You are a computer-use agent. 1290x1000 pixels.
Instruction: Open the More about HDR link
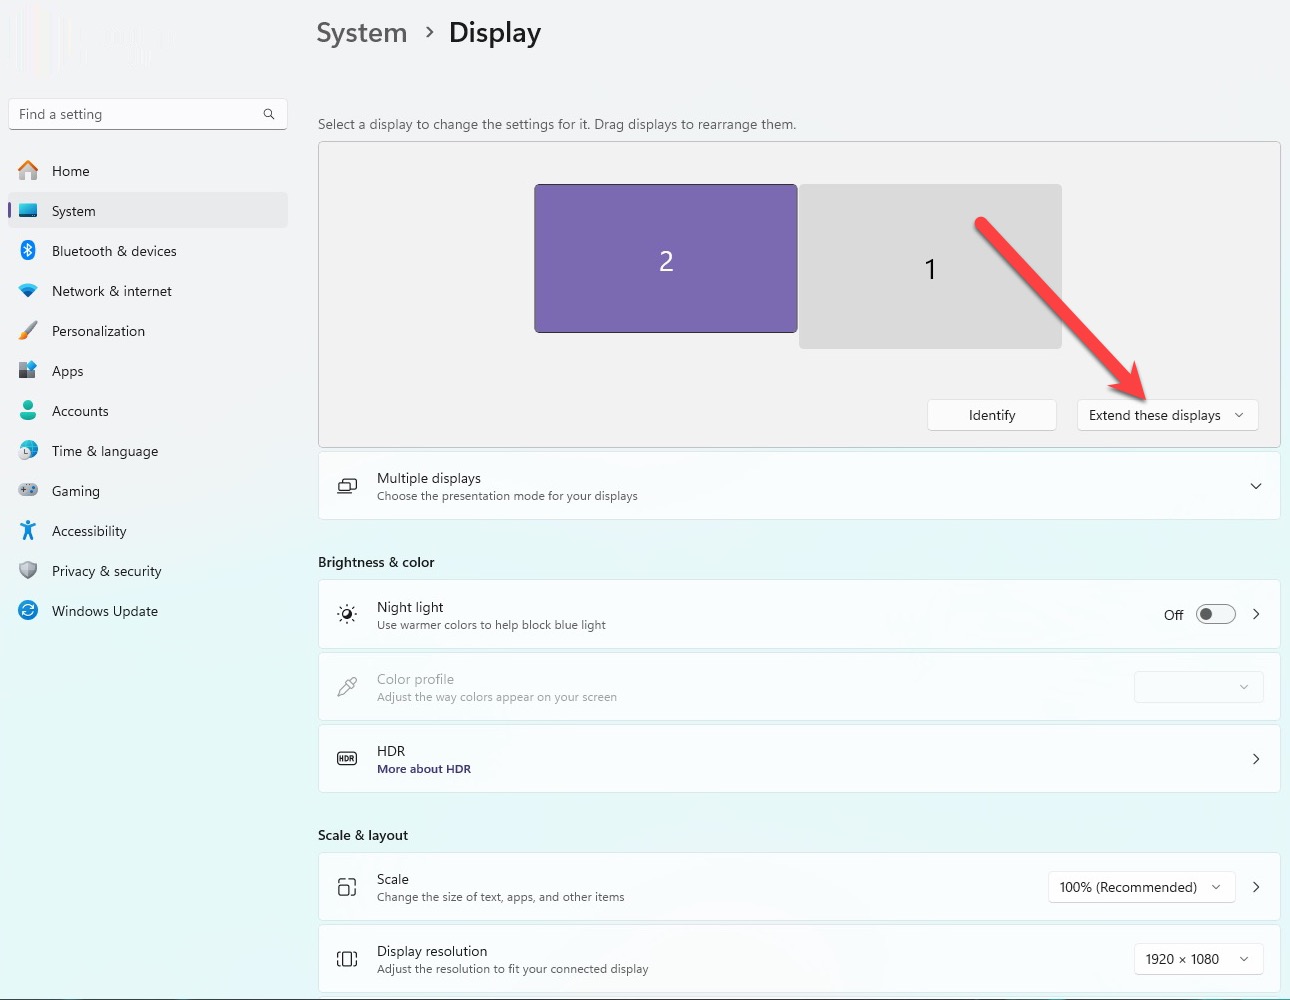point(424,769)
